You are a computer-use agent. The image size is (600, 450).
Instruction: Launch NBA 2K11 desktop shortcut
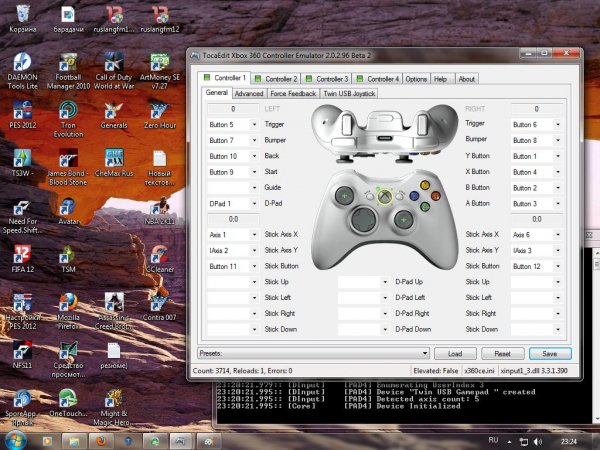[x=160, y=211]
